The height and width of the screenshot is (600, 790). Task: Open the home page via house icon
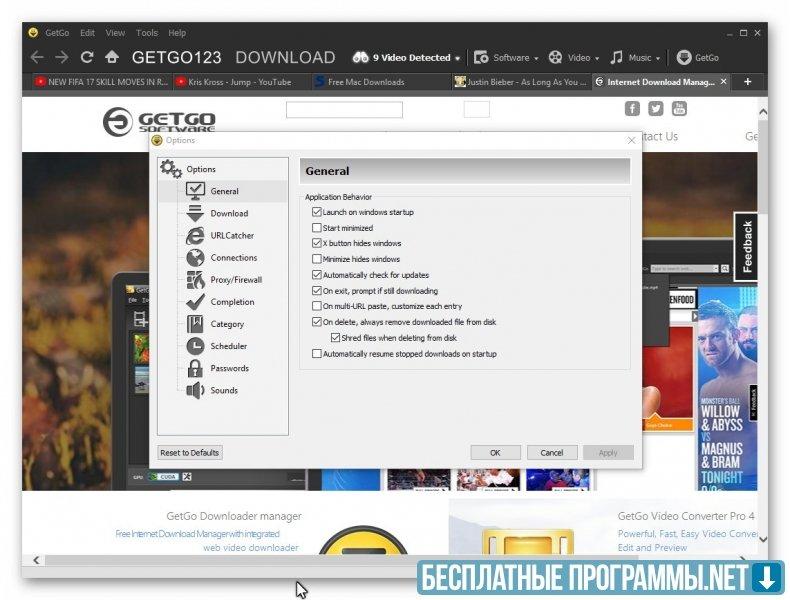point(112,57)
